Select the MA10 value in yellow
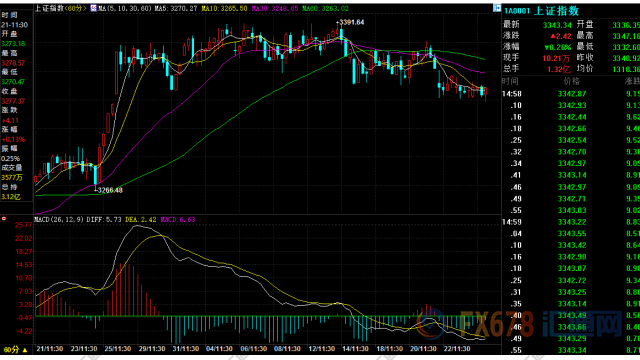This screenshot has width=640, height=360. (224, 8)
